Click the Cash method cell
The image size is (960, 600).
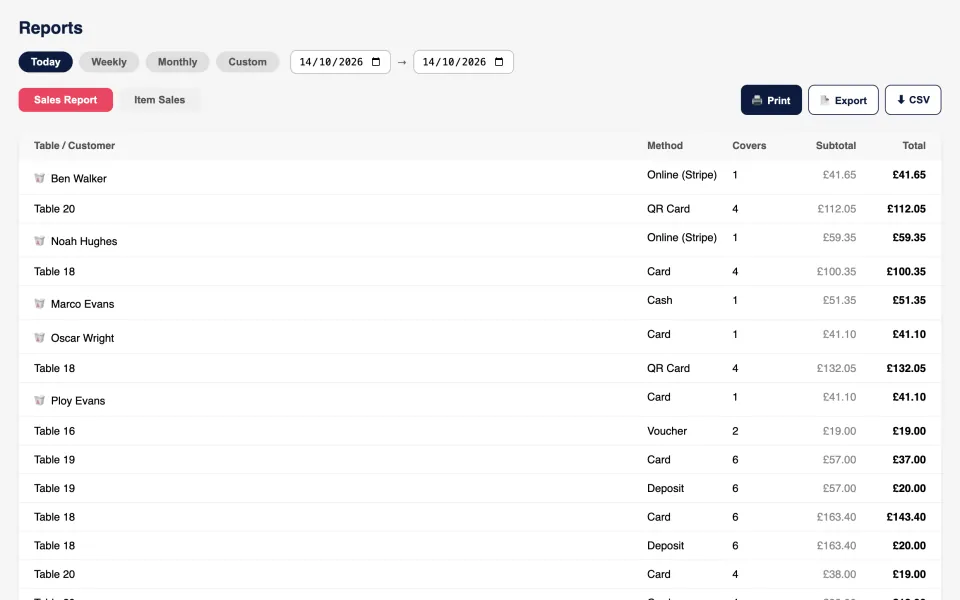[x=659, y=300]
